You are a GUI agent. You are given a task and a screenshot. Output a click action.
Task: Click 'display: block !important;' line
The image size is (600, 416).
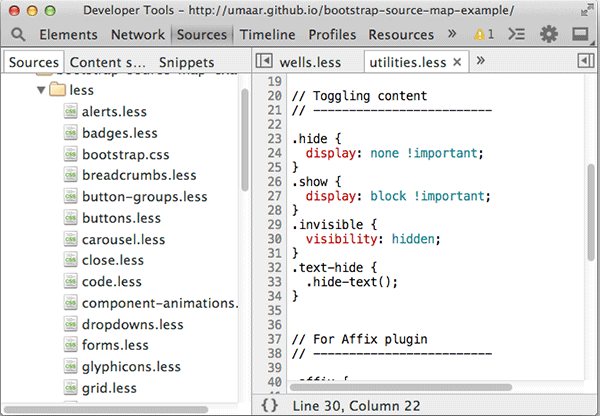(x=398, y=196)
